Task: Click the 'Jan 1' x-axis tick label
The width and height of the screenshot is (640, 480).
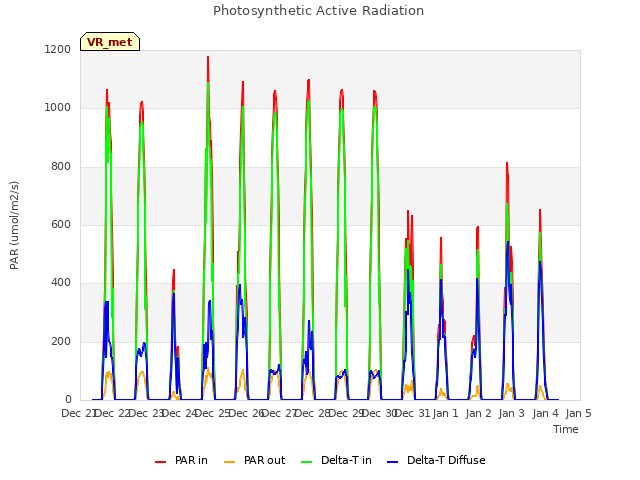Action: pos(445,413)
